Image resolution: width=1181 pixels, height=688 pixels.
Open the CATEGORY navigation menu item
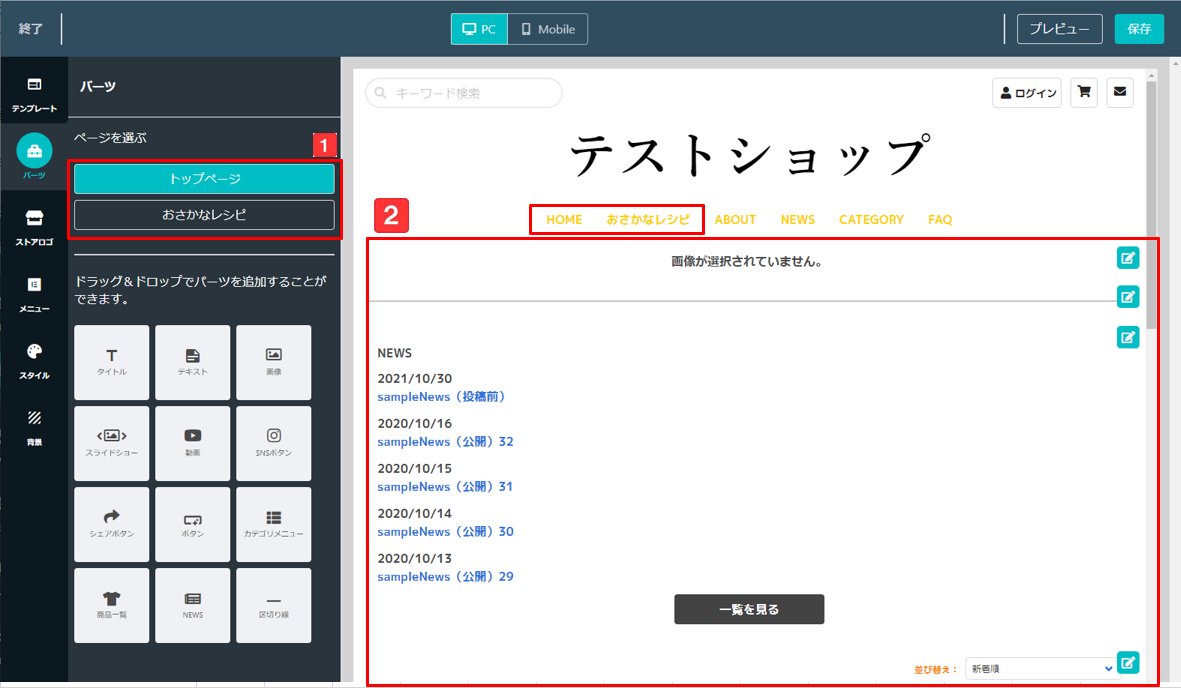coord(871,219)
